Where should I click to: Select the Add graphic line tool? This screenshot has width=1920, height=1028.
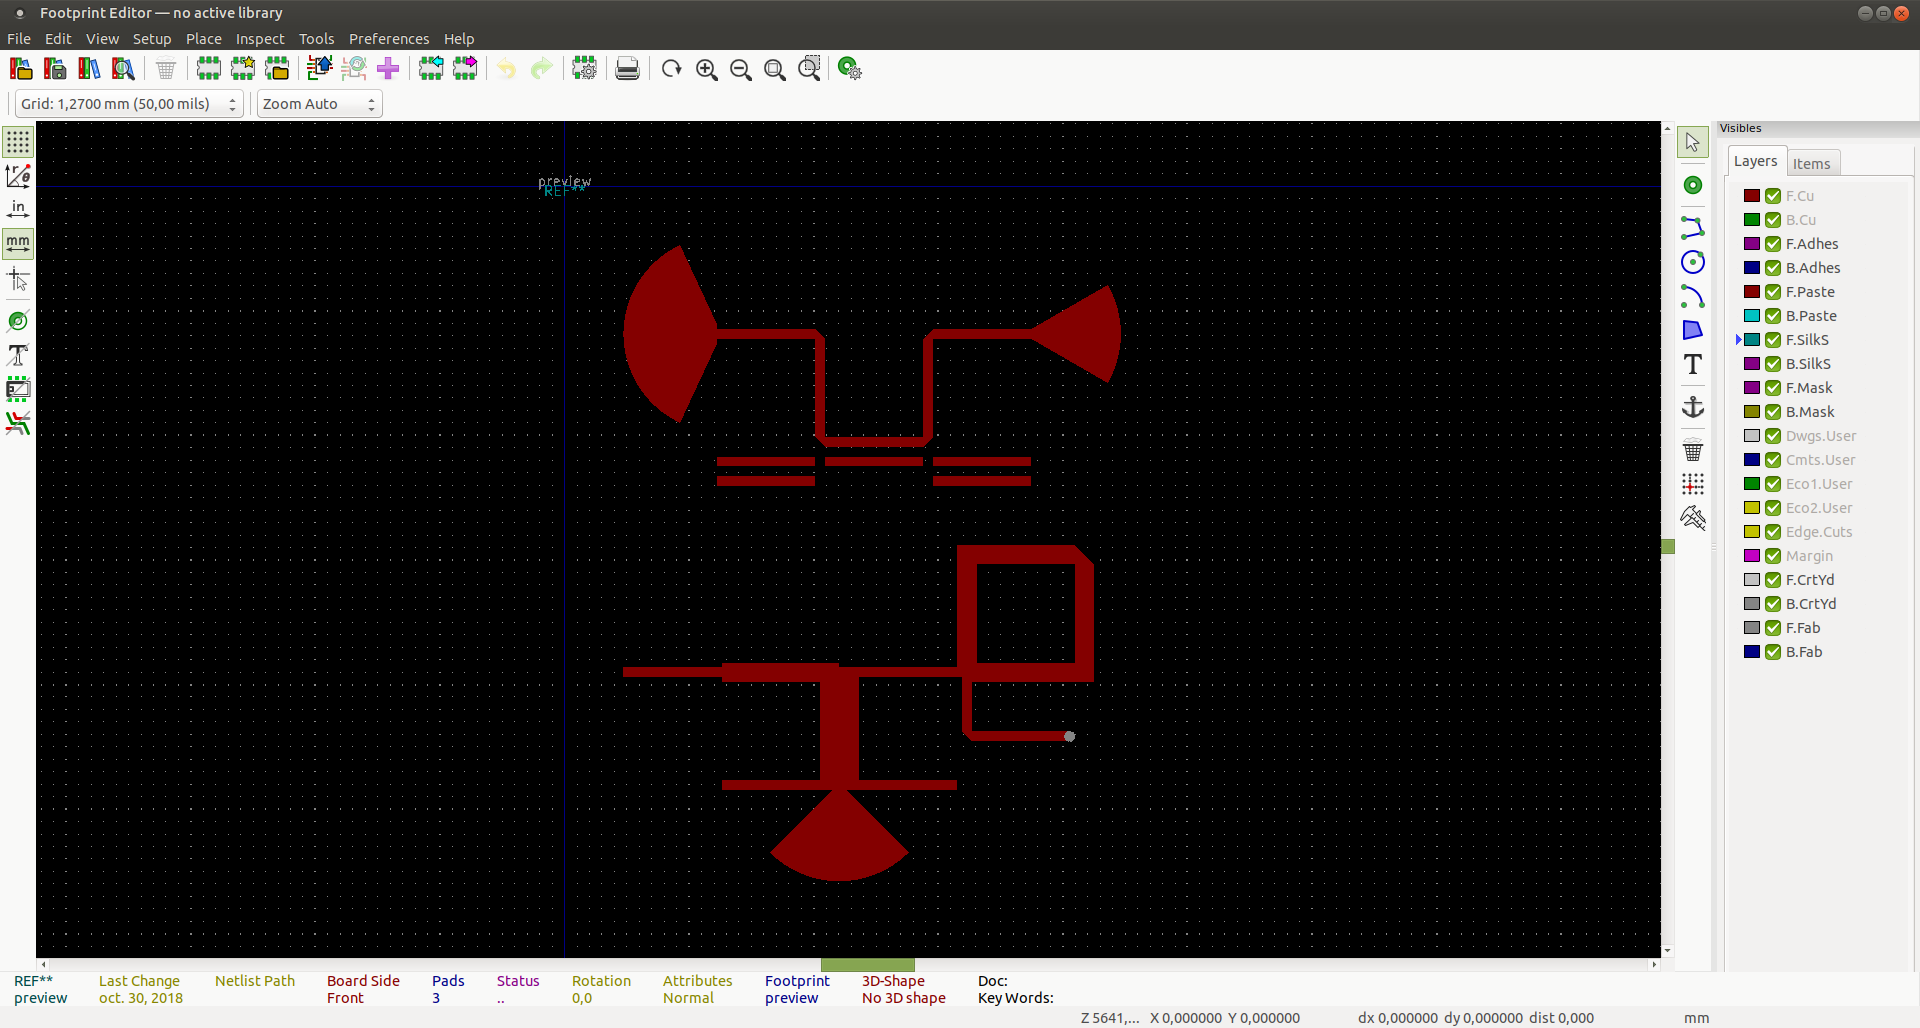(x=1693, y=228)
